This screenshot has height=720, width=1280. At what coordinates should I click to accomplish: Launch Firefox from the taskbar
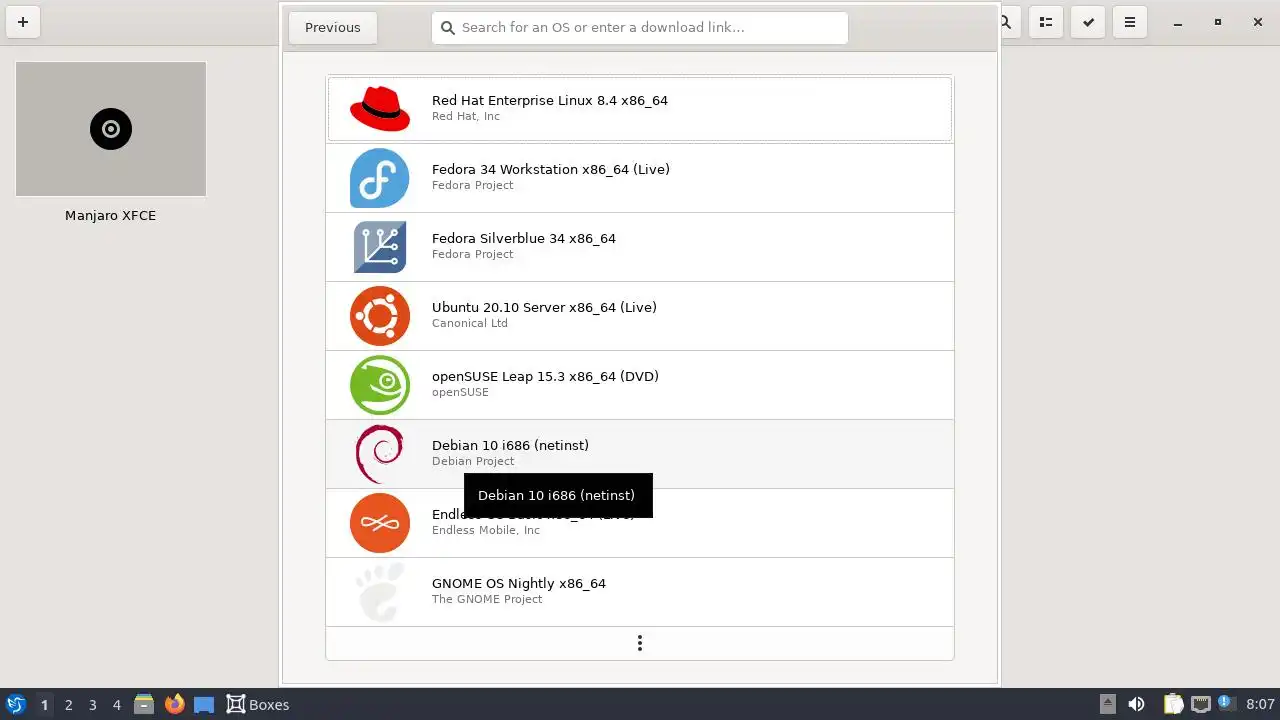[174, 704]
